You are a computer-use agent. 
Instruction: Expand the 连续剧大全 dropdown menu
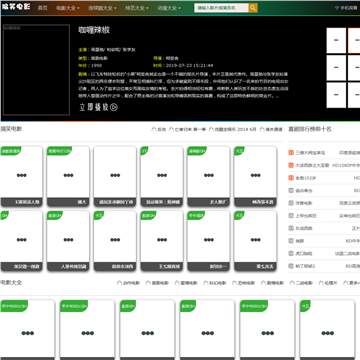point(102,8)
